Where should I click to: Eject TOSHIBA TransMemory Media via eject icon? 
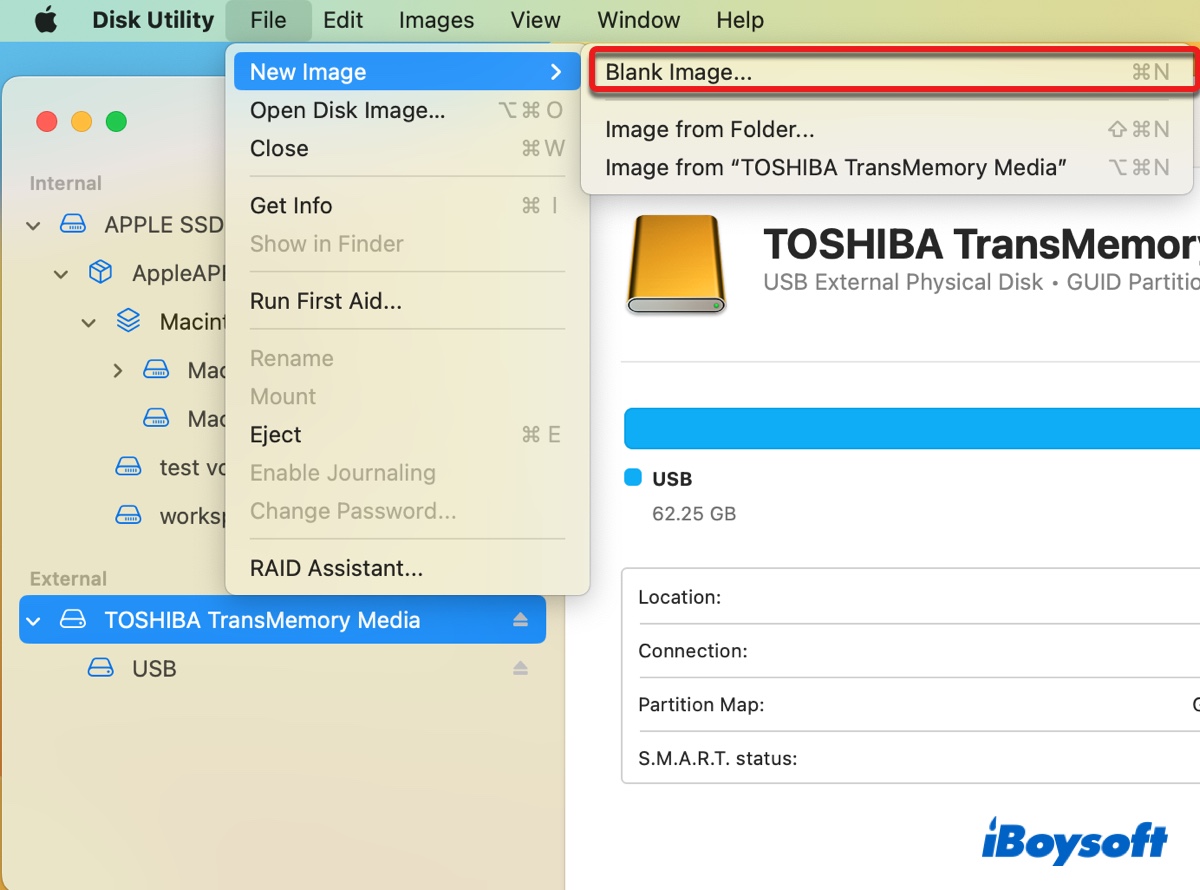click(520, 620)
